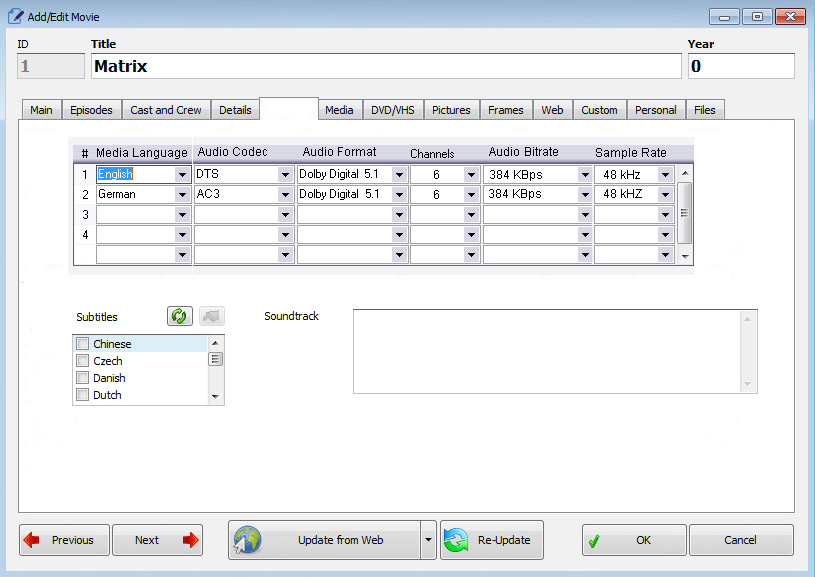The image size is (815, 577).
Task: Click the green checkmark on OK
Action: click(594, 540)
